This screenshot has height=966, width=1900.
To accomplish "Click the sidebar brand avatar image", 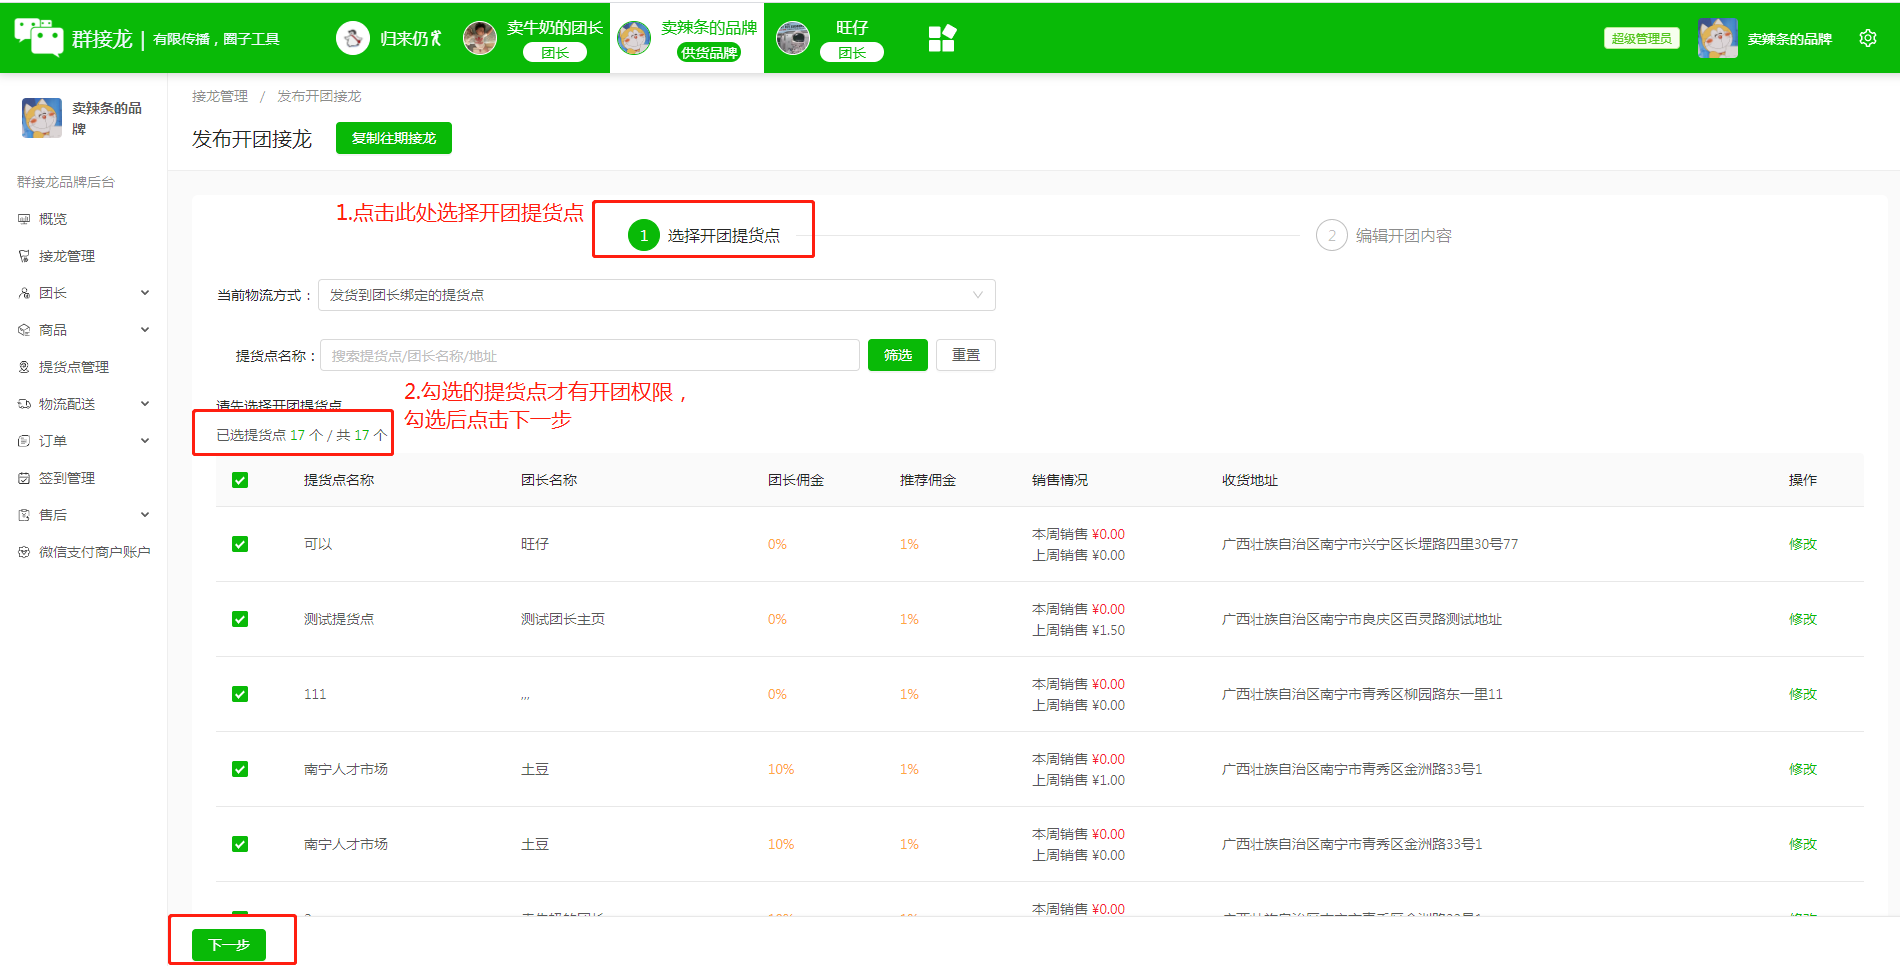I will (42, 118).
